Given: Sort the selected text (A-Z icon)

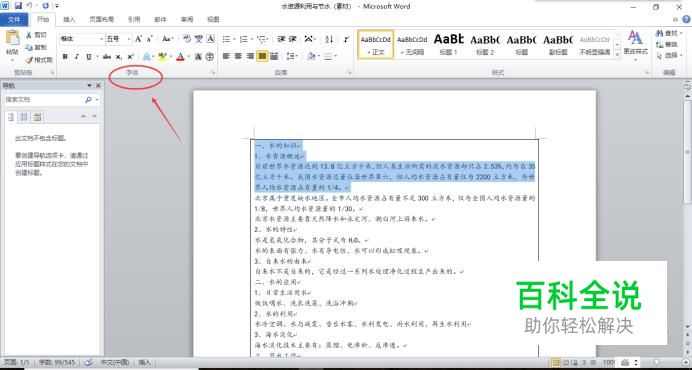Looking at the screenshot, I should click(329, 39).
